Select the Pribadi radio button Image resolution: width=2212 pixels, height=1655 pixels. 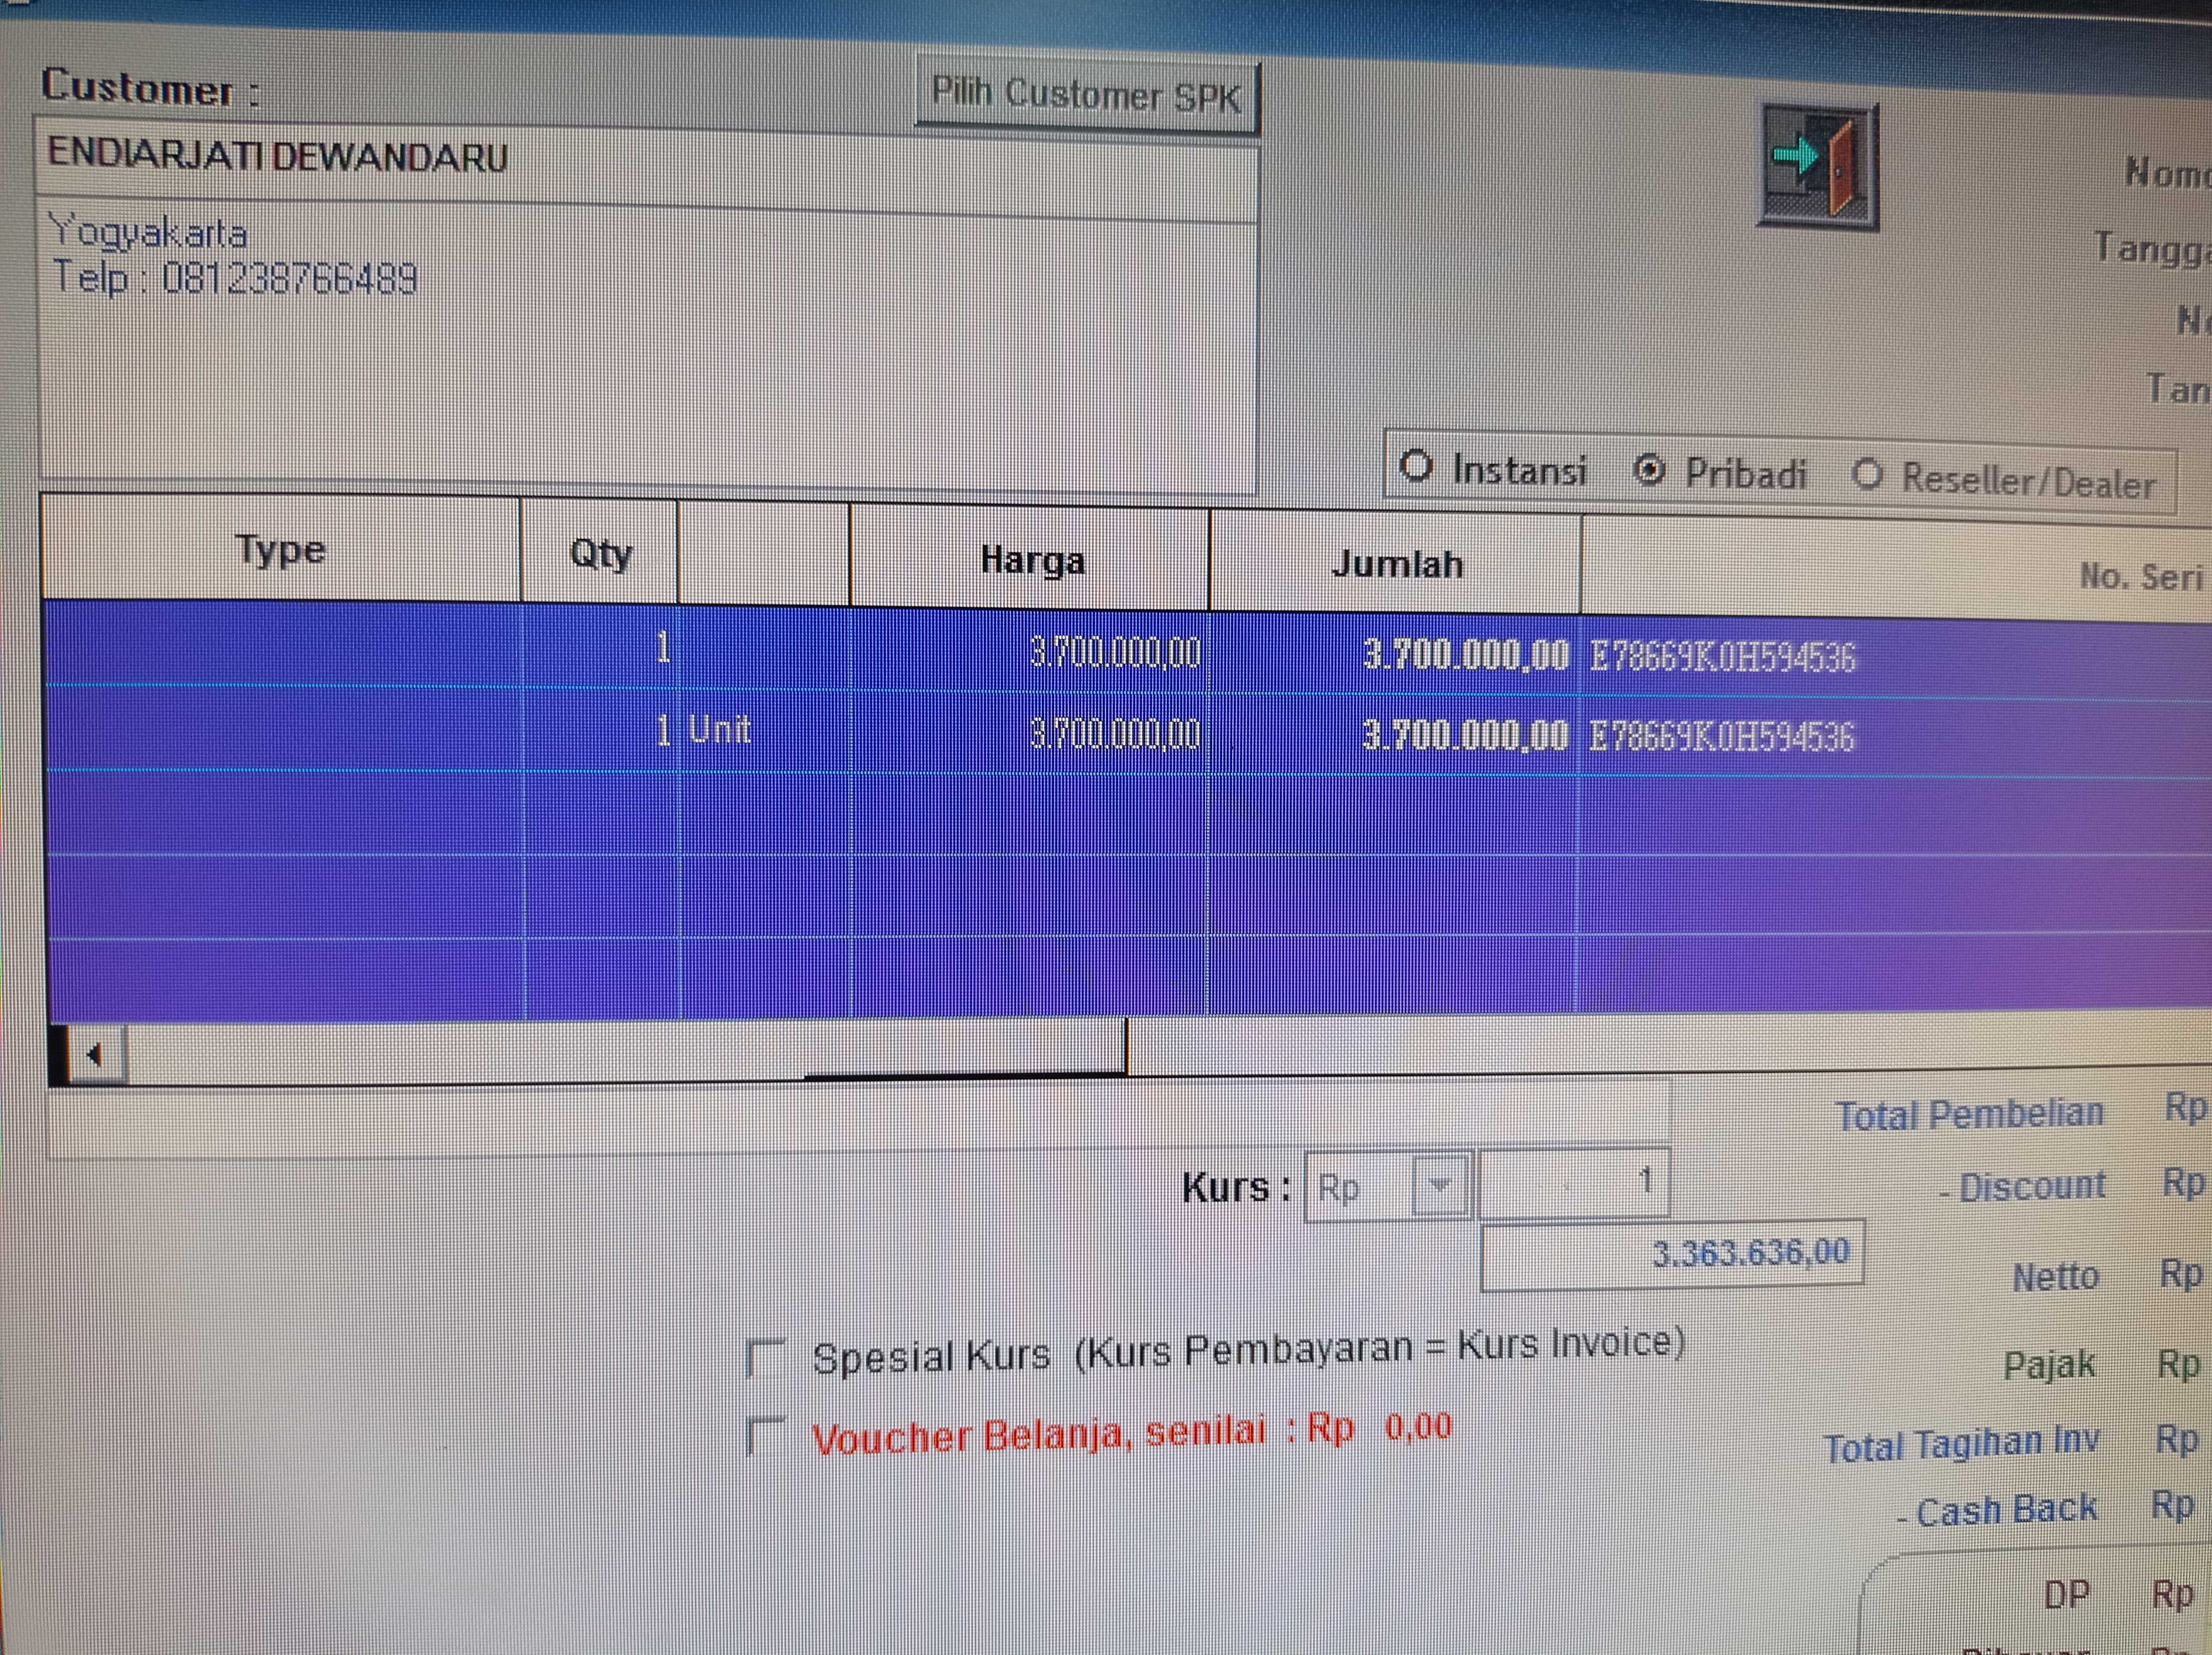point(1649,470)
